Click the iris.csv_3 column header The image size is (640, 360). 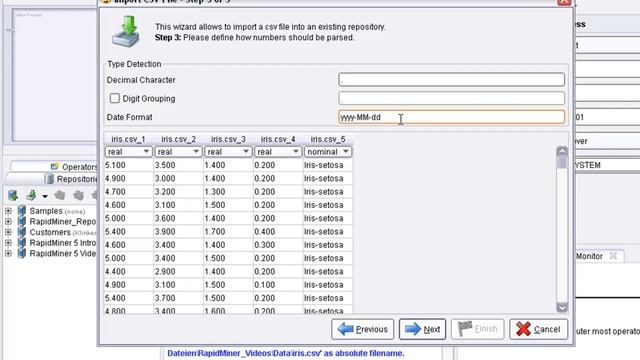(x=228, y=139)
